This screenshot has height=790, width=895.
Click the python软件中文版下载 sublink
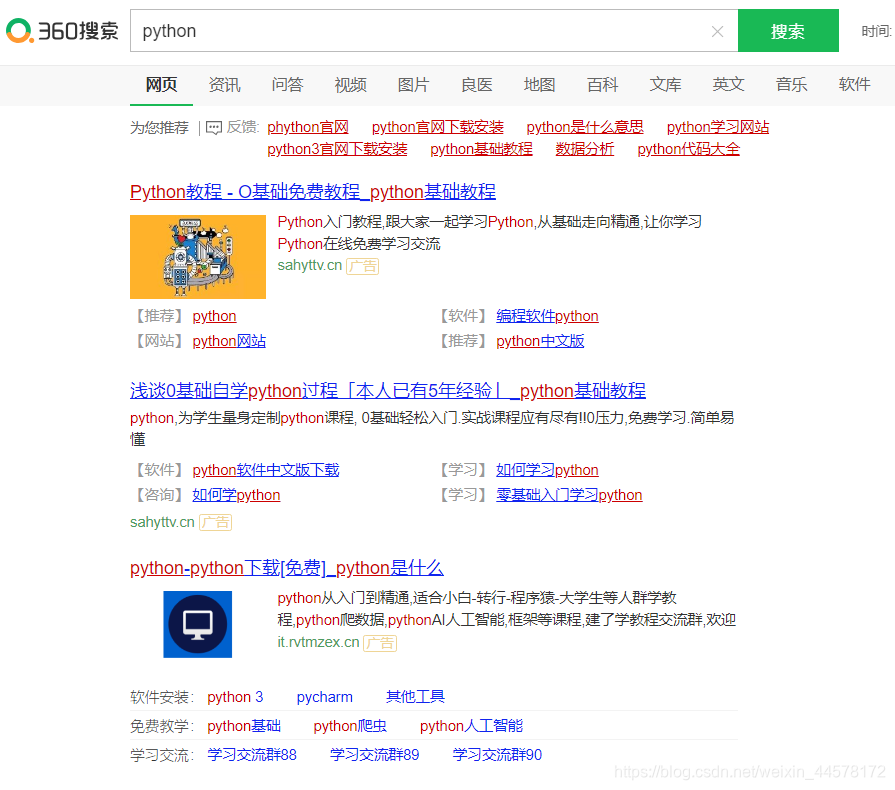coord(266,470)
